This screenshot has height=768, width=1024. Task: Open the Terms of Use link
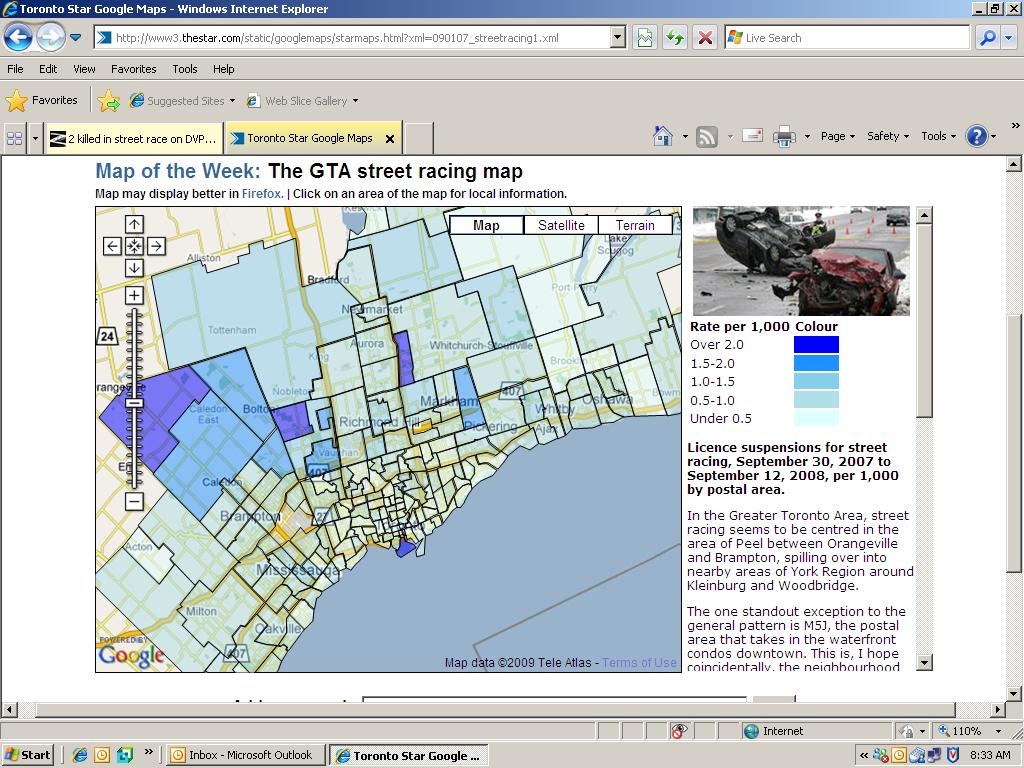[639, 663]
